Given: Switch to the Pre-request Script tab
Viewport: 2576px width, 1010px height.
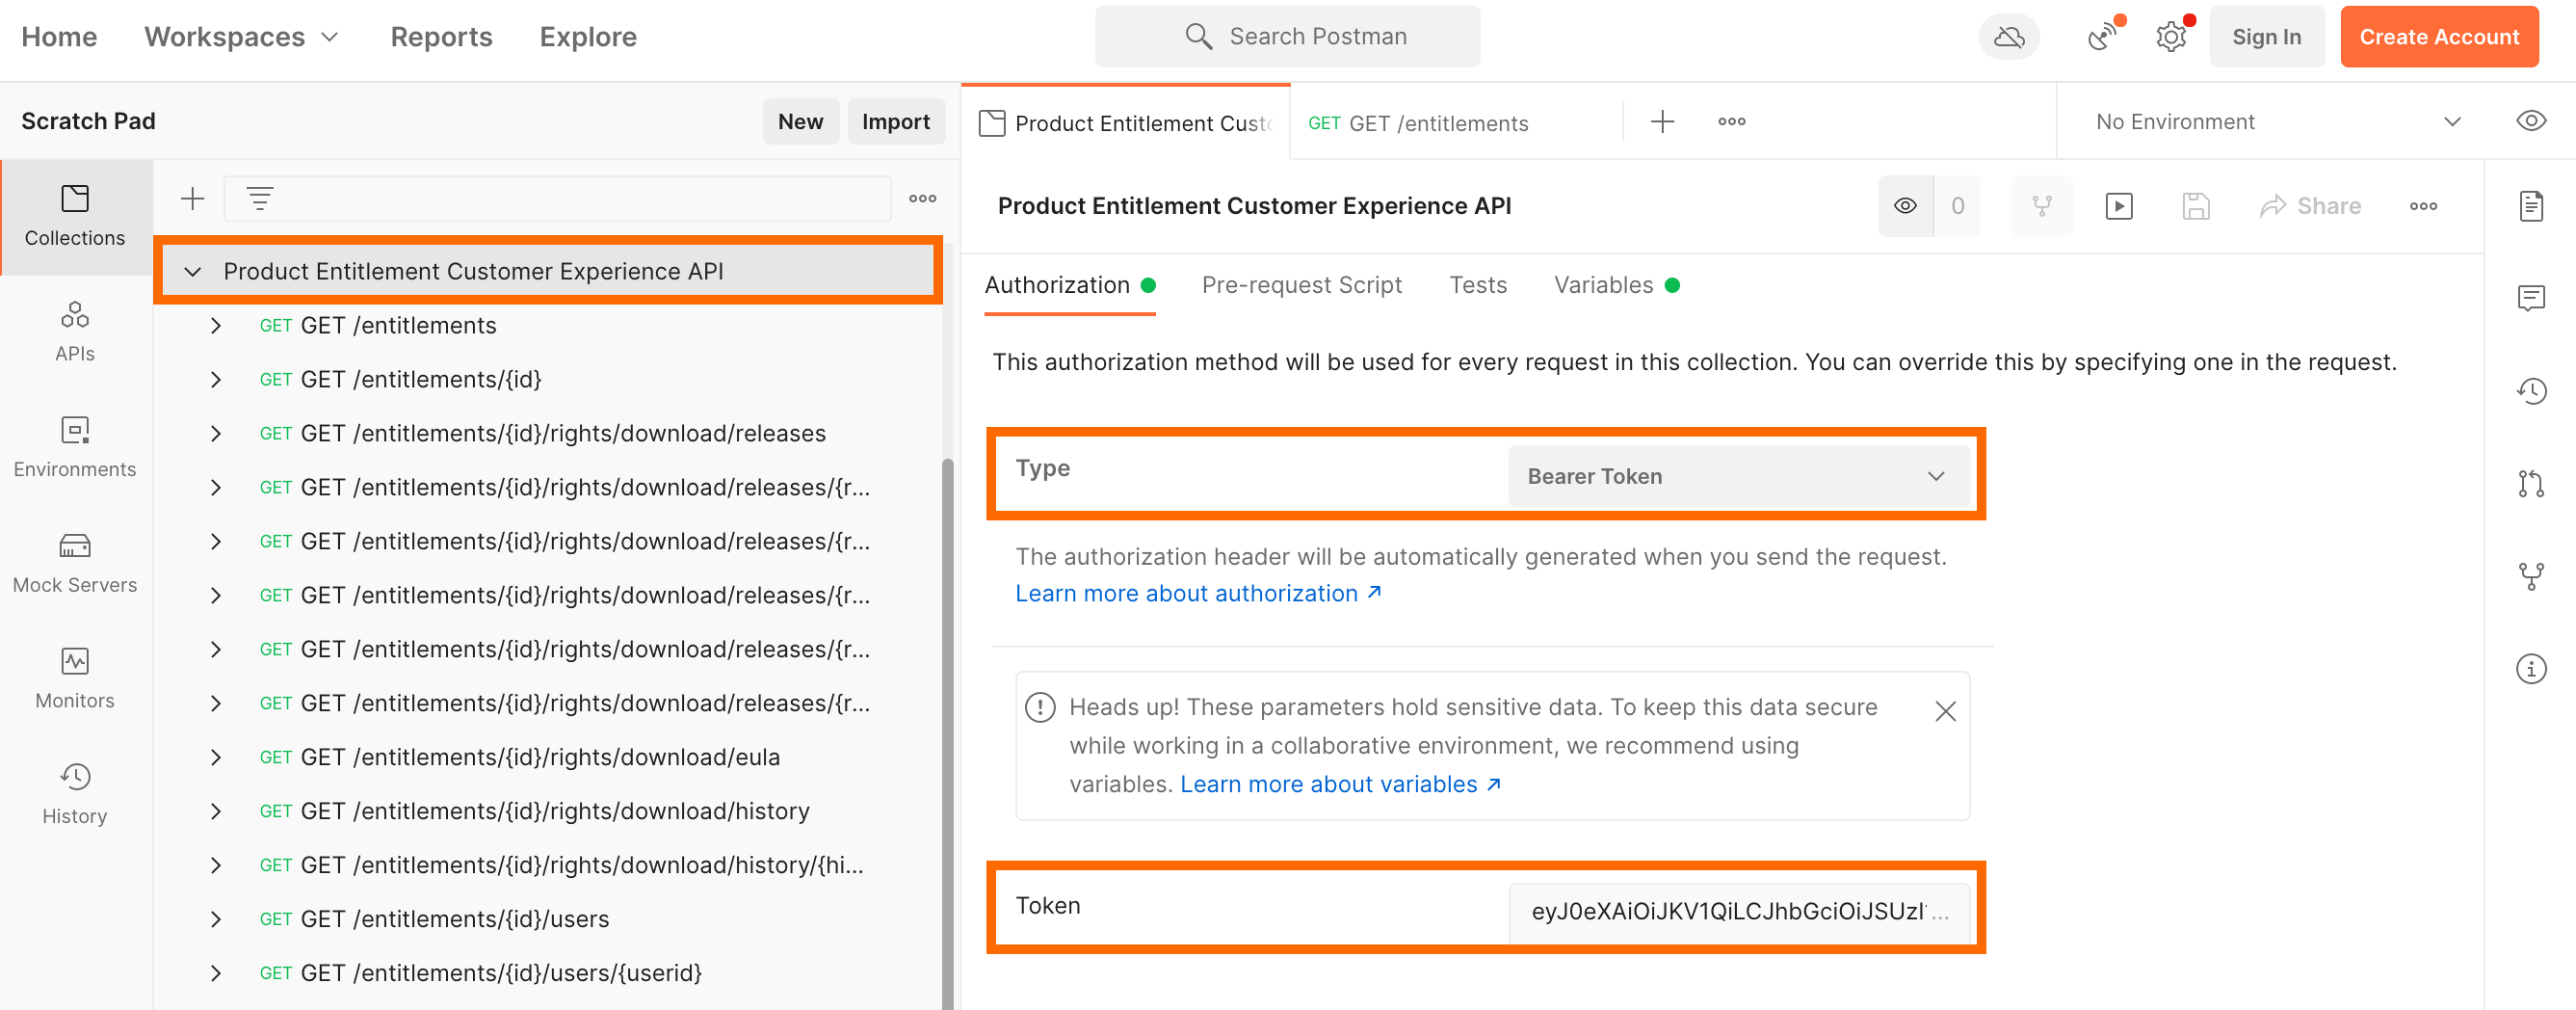Looking at the screenshot, I should [x=1301, y=286].
